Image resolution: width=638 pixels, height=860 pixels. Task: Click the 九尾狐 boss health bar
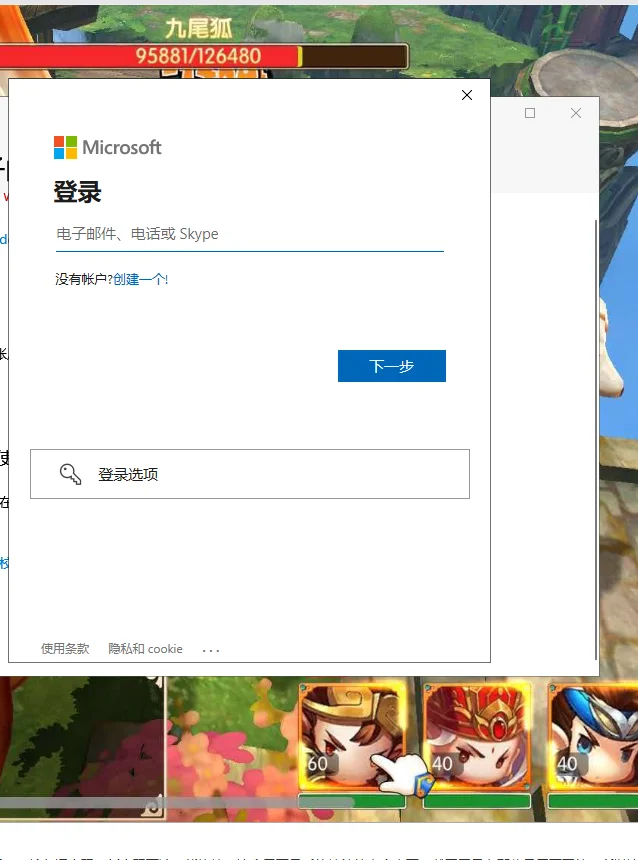204,56
